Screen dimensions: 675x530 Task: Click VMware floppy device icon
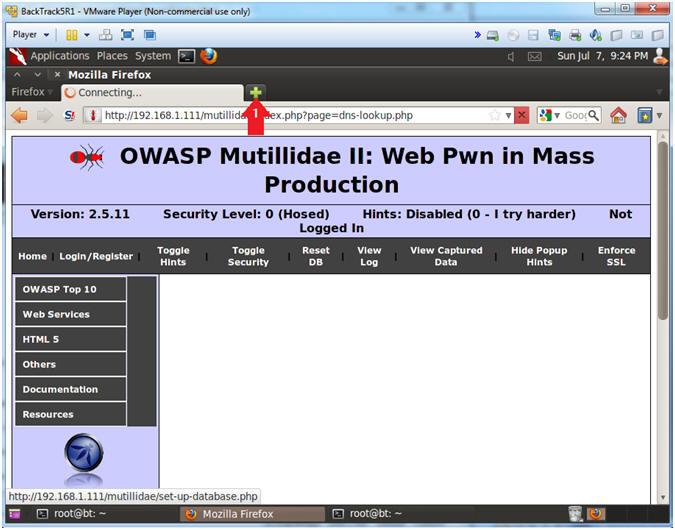point(533,35)
